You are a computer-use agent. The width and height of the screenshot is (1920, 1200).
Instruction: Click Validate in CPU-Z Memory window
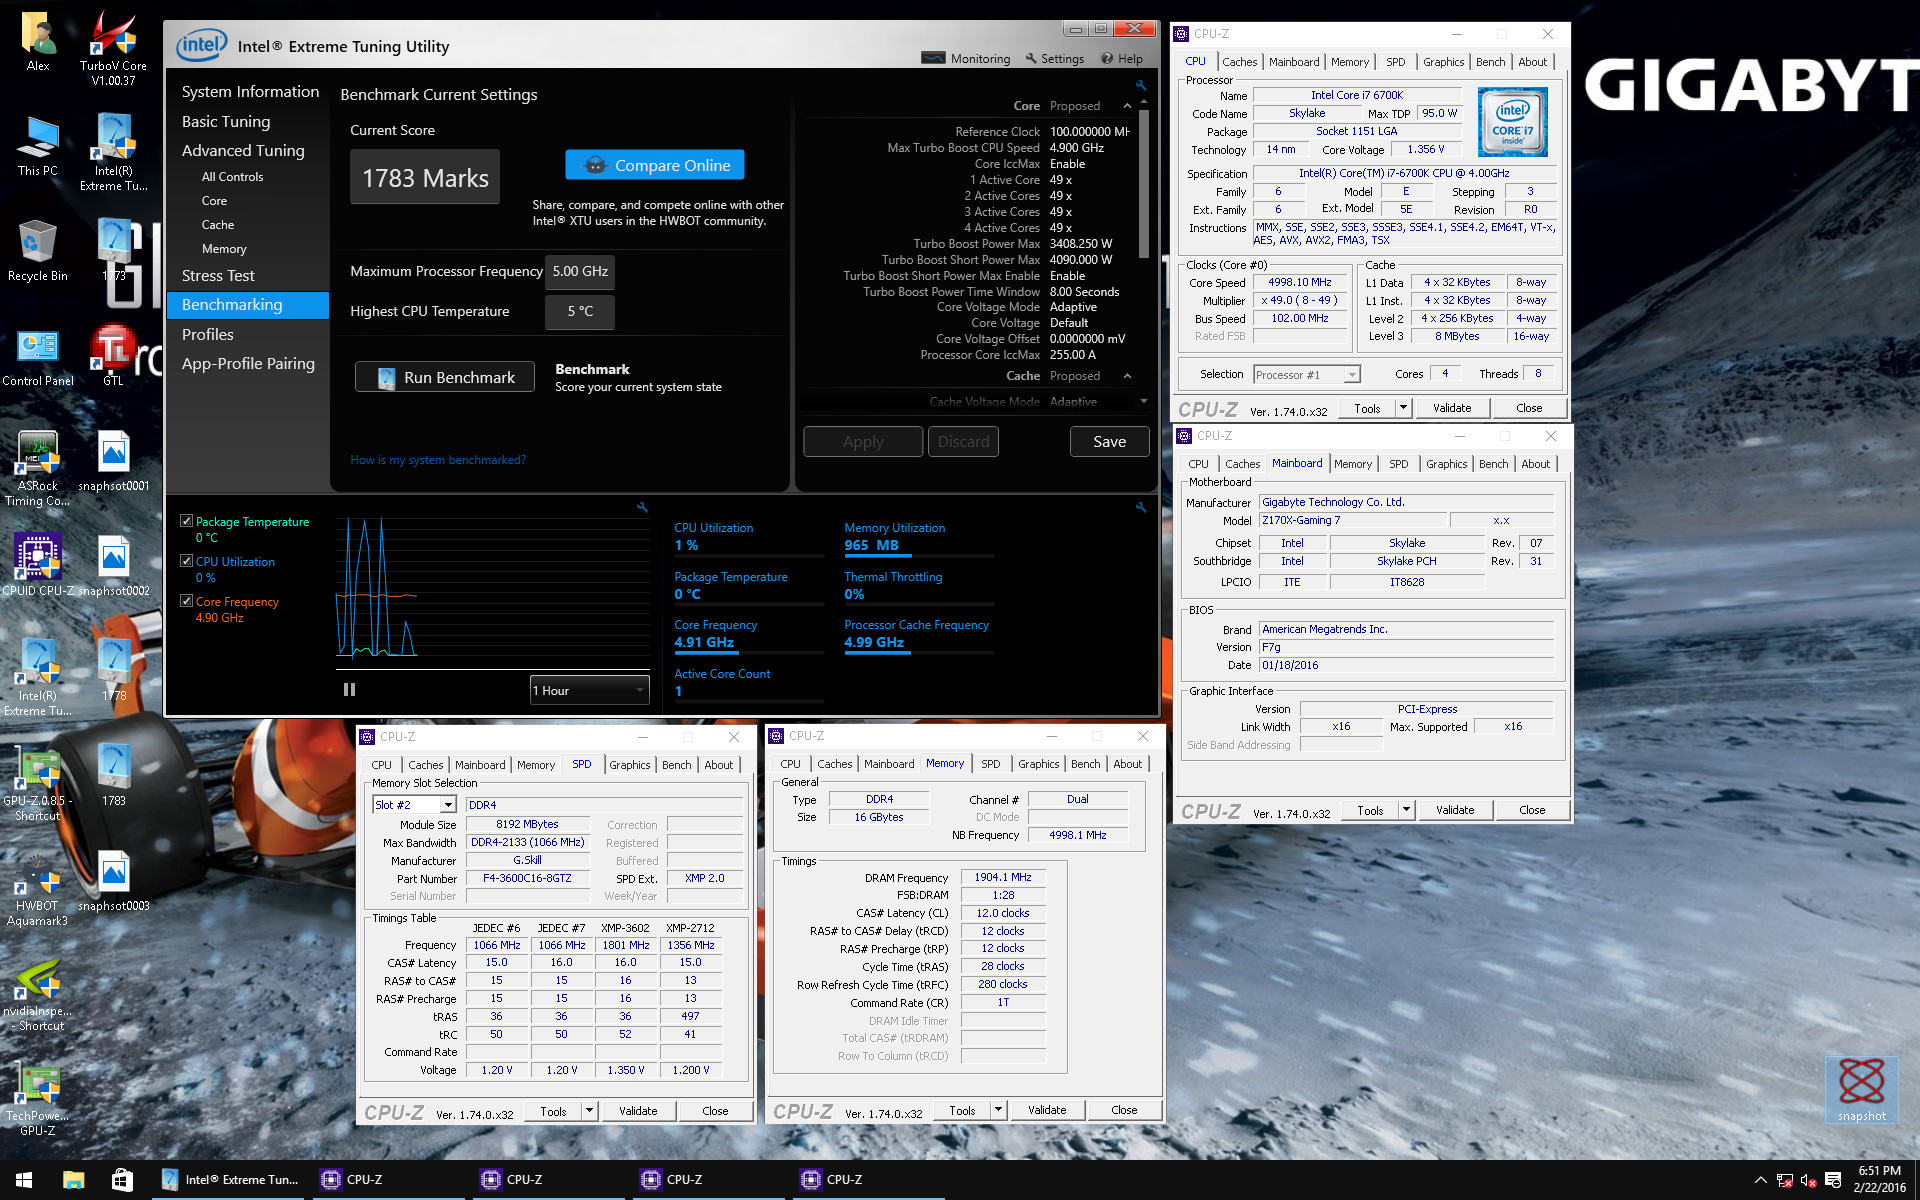click(1047, 1110)
